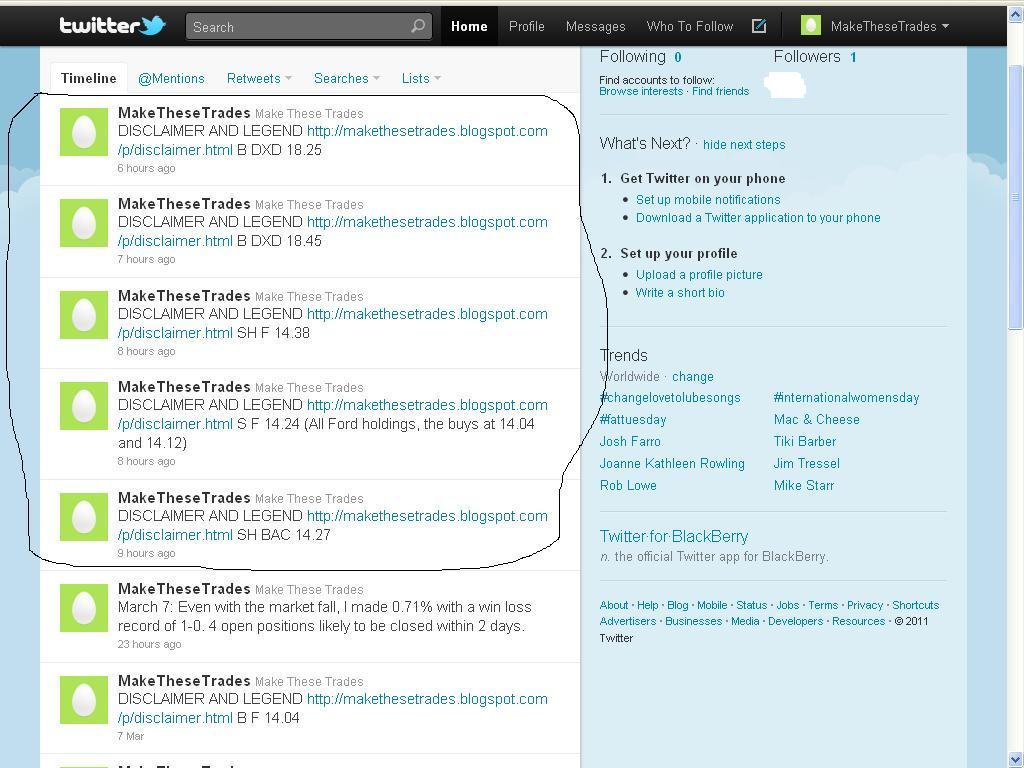
Task: Open Messages in top navigation
Action: (596, 26)
